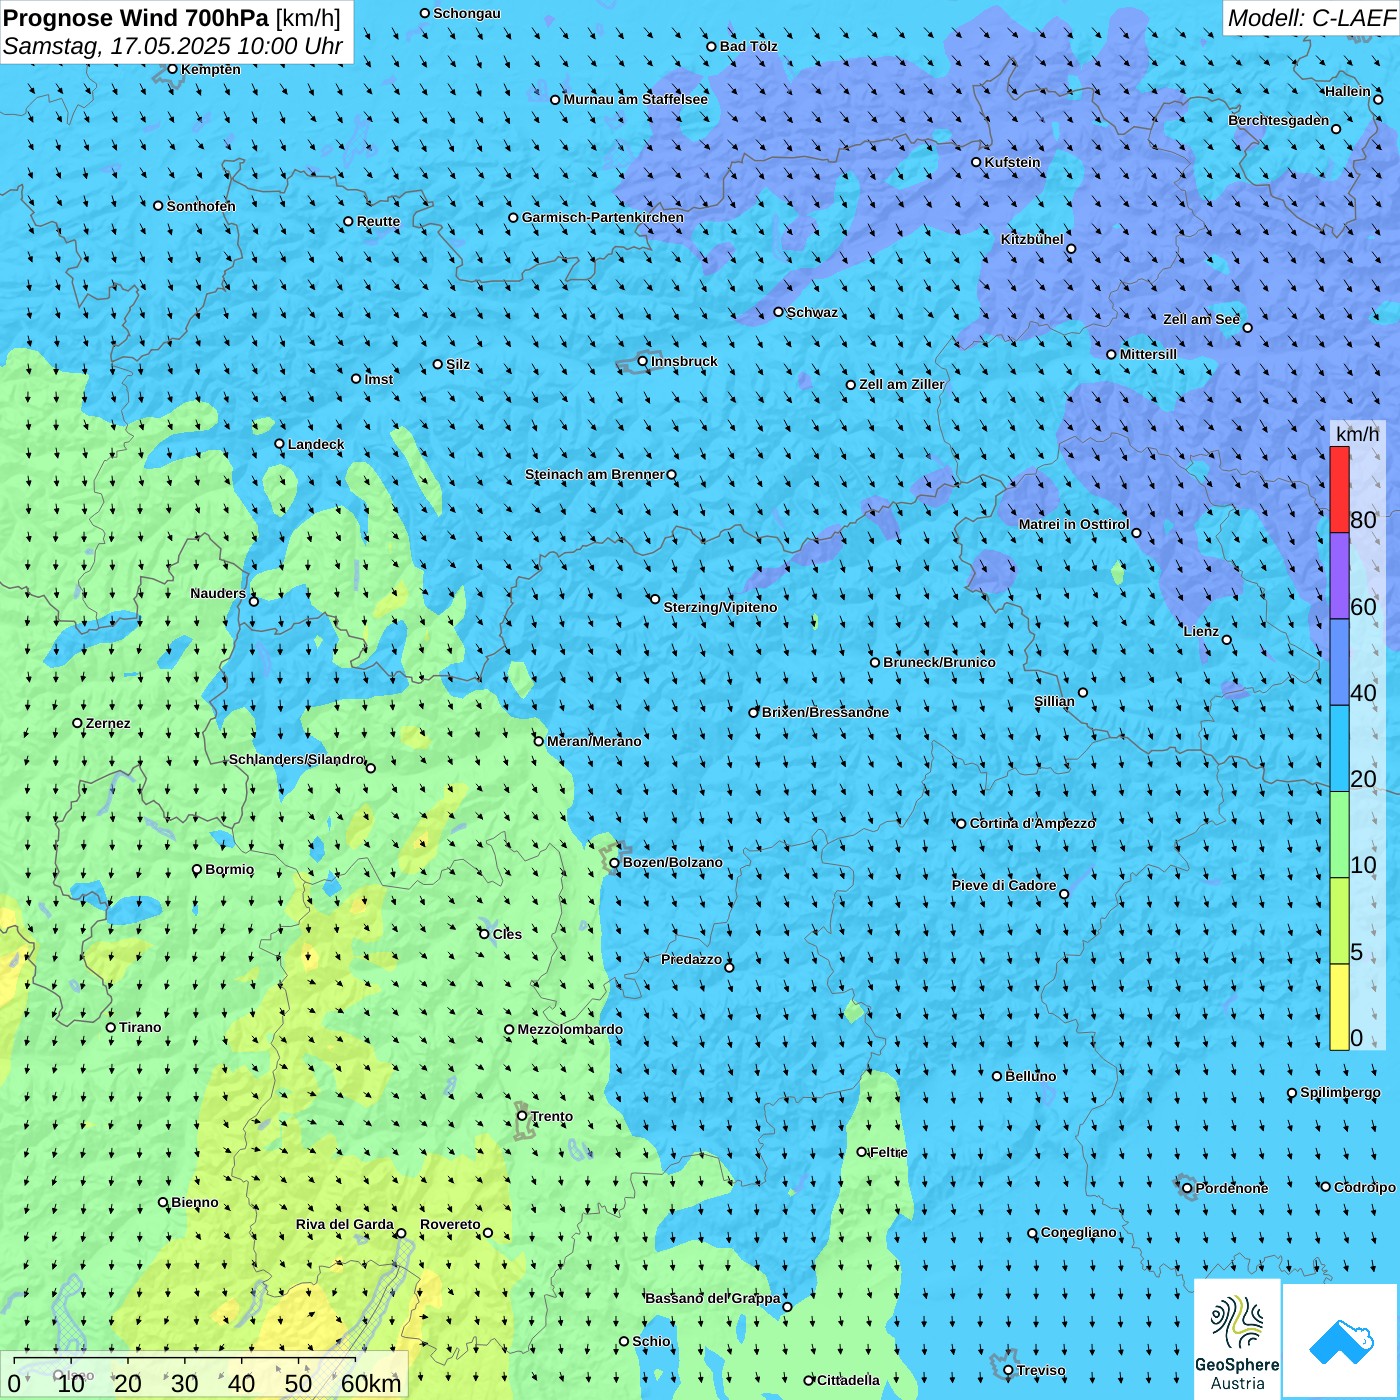Viewport: 1400px width, 1400px height.
Task: Click the Spilimbergo label
Action: coord(1340,1092)
